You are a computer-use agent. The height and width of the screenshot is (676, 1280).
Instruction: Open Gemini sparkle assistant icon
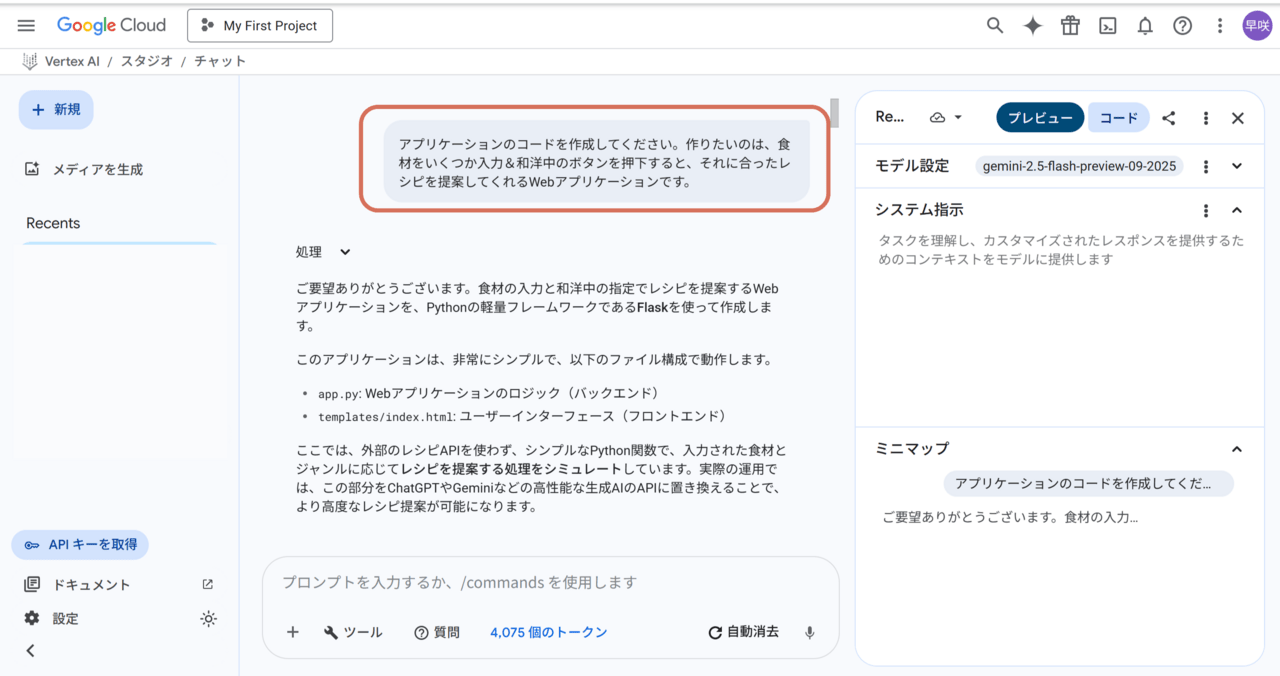tap(1033, 26)
